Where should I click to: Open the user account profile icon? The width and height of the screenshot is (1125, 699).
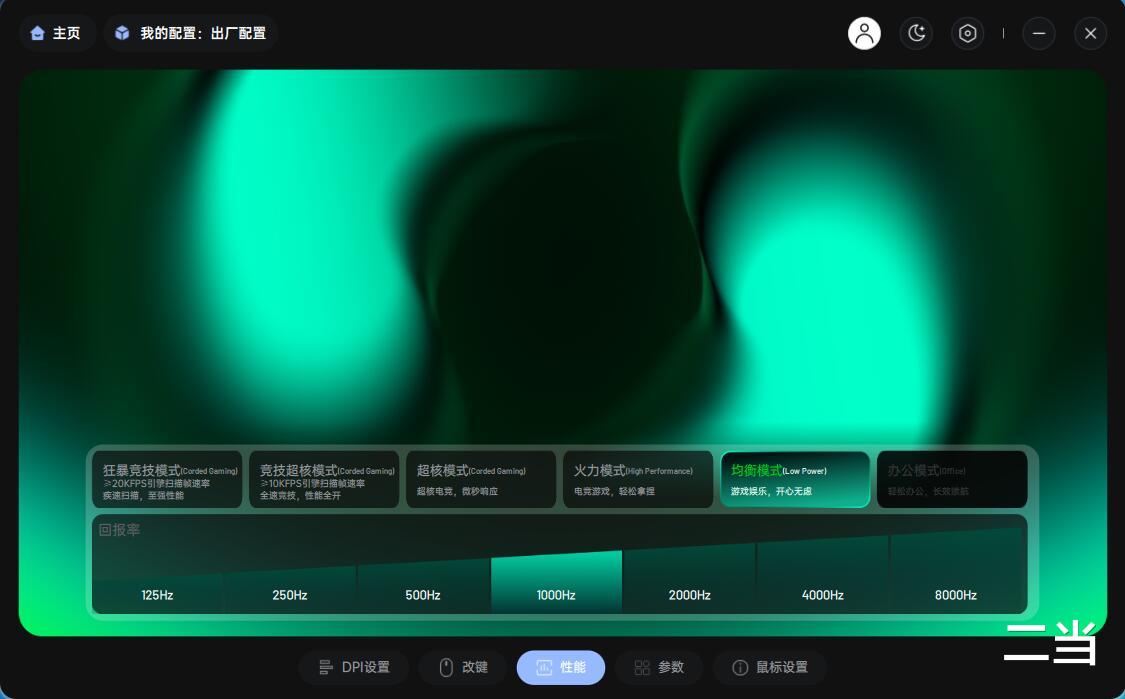tap(864, 33)
